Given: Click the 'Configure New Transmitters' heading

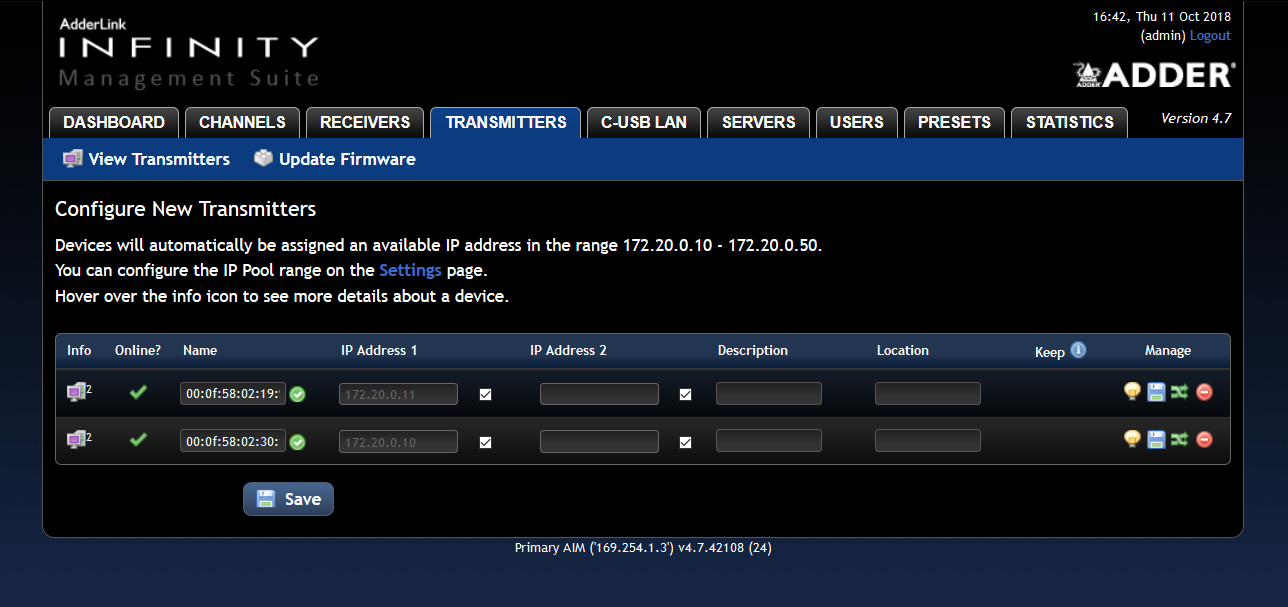Looking at the screenshot, I should pos(185,209).
